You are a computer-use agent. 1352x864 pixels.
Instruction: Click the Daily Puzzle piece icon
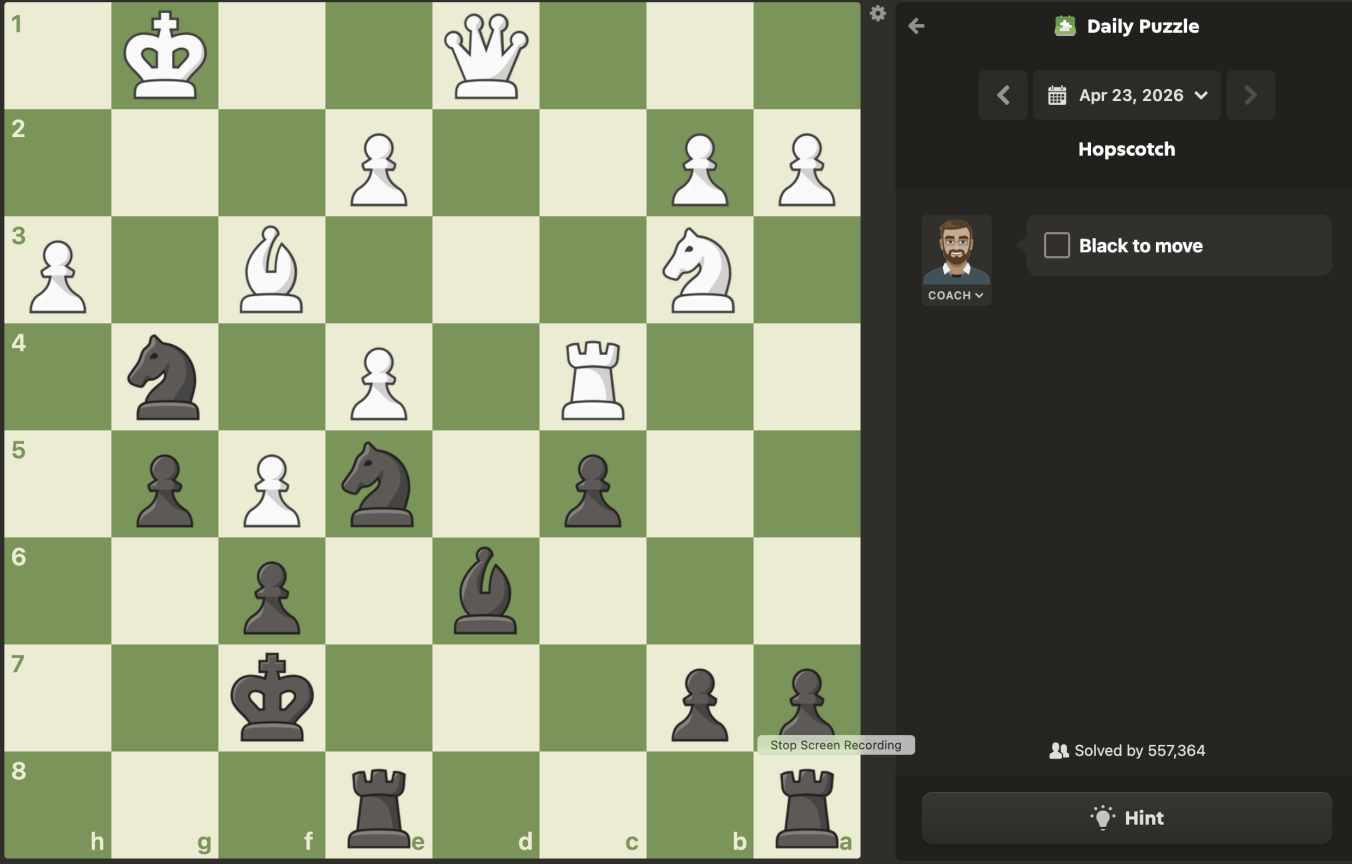click(1065, 26)
